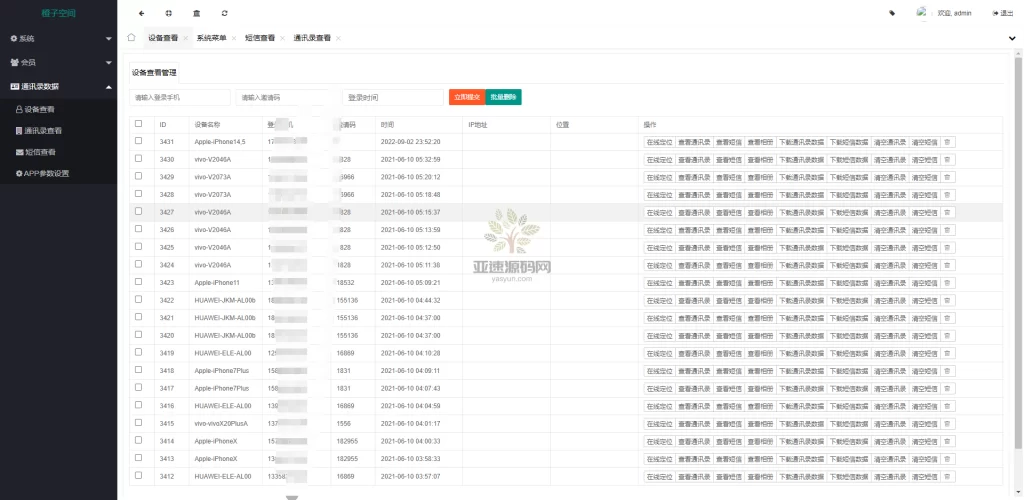Focus the 请输入登录手机 input field
Image resolution: width=1024 pixels, height=500 pixels.
pyautogui.click(x=180, y=97)
